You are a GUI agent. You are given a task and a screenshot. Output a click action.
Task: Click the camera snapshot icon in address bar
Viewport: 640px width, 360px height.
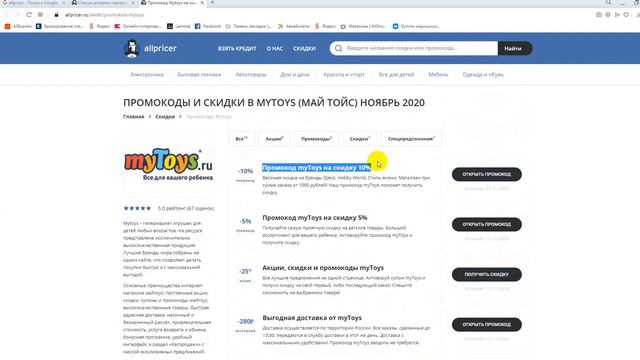598,15
